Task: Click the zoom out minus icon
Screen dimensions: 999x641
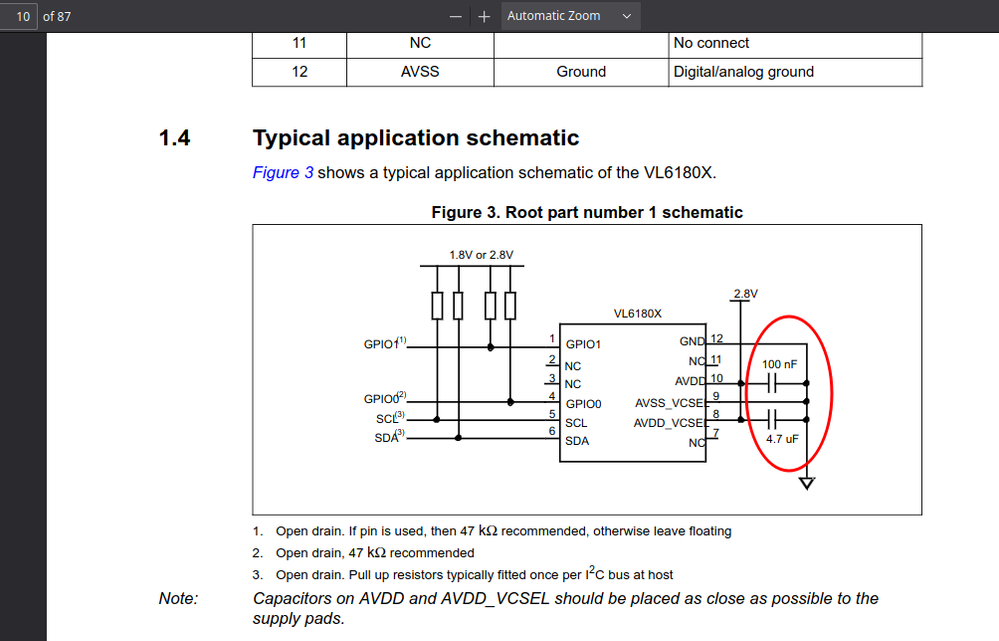Action: coord(455,17)
